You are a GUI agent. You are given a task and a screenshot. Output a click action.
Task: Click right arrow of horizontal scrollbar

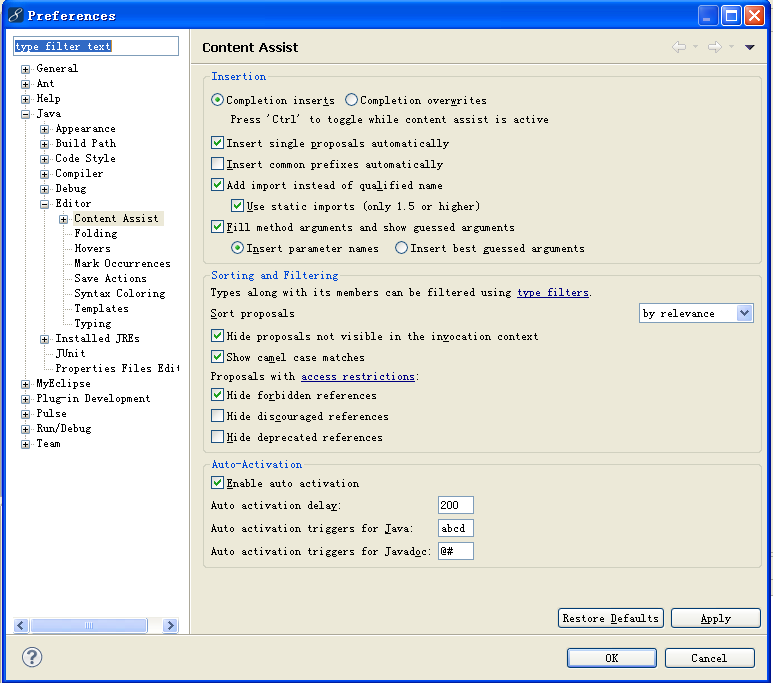point(170,625)
